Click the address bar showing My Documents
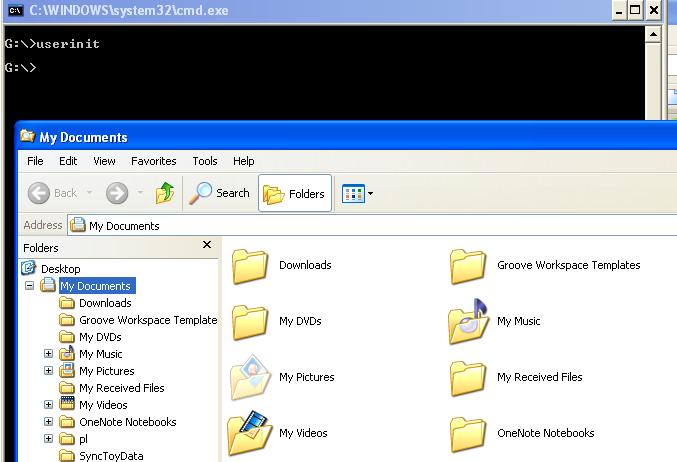Screen dimensions: 677x462 coord(372,225)
